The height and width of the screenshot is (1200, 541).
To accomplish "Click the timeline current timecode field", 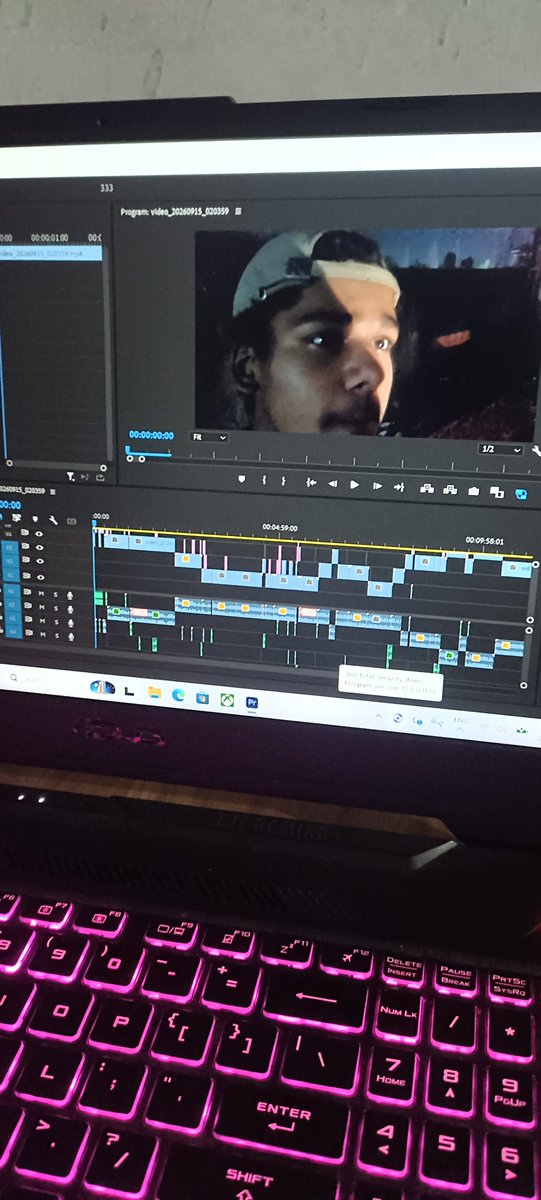I will (x=9, y=505).
